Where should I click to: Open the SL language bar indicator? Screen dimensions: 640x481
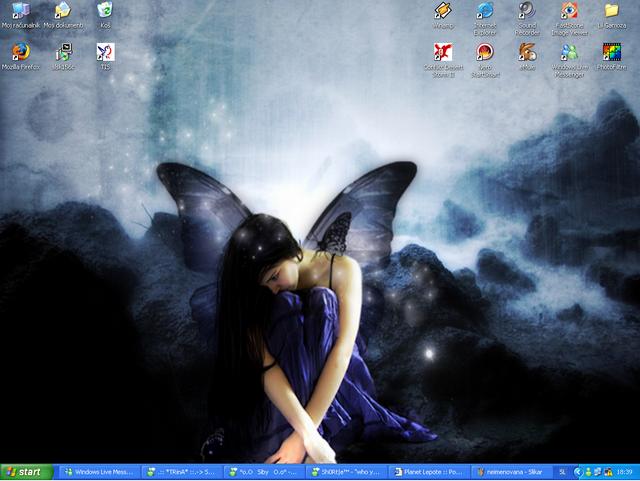click(562, 471)
